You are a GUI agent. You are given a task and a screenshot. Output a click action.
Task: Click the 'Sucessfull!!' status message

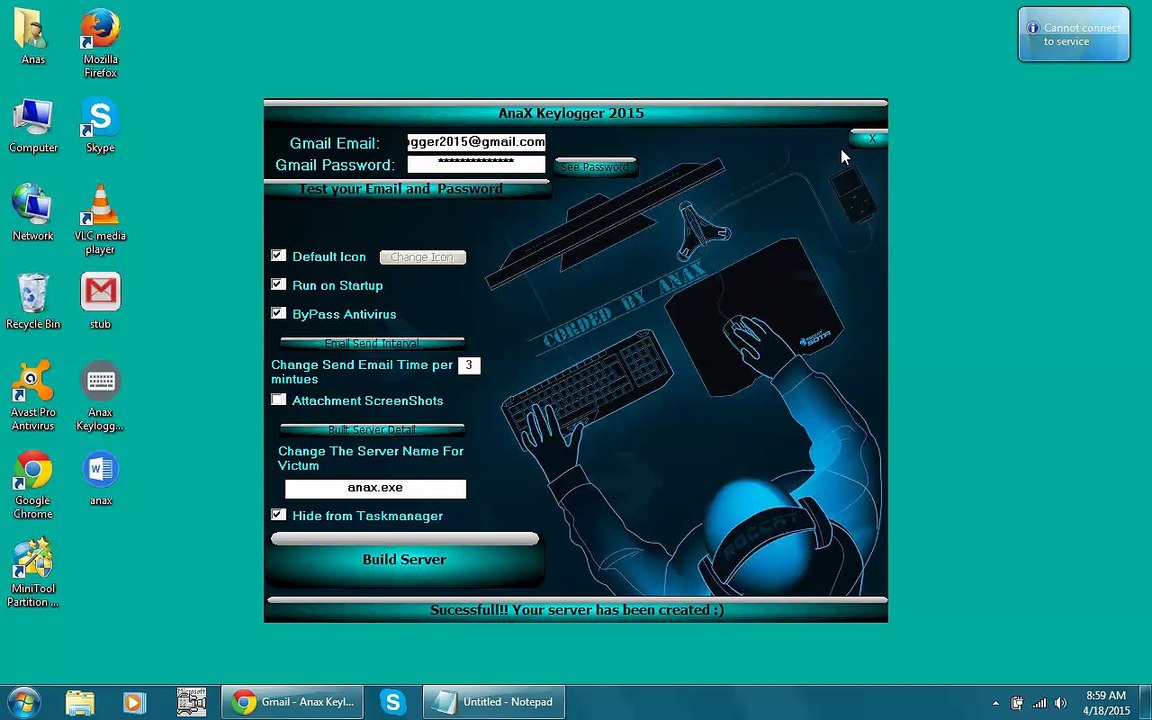[x=577, y=610]
